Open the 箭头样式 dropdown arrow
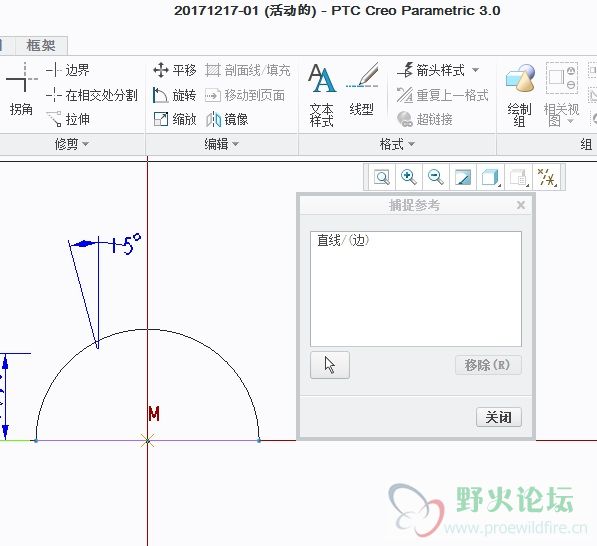Image resolution: width=597 pixels, height=546 pixels. 476,70
